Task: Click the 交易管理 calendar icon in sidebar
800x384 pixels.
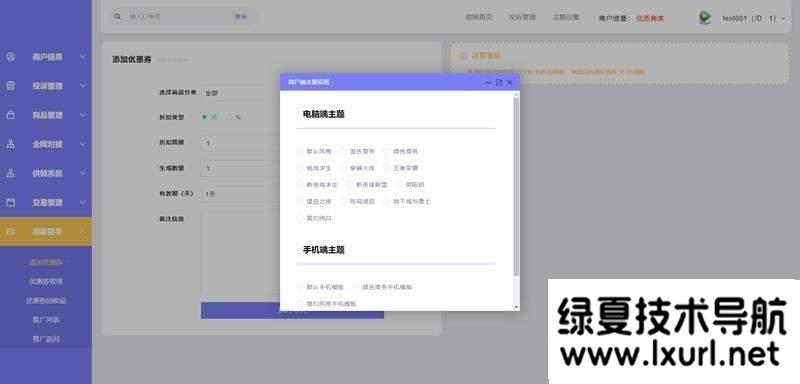Action: [x=11, y=202]
